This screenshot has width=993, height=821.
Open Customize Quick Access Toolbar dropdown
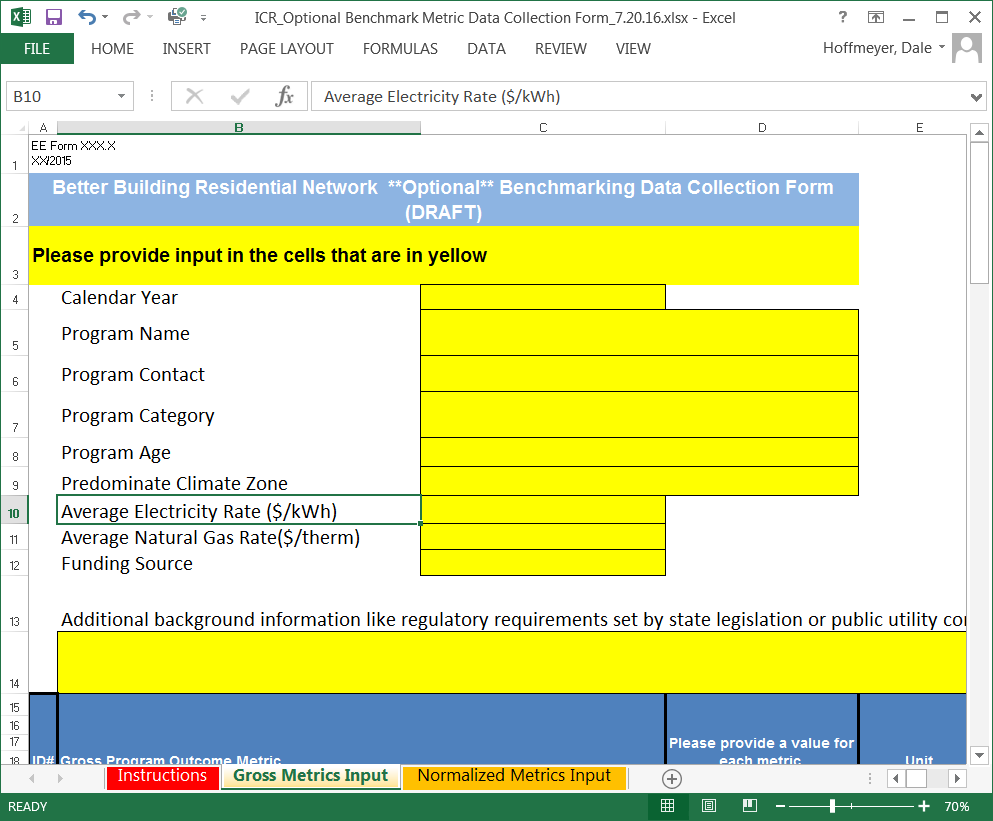[x=204, y=17]
